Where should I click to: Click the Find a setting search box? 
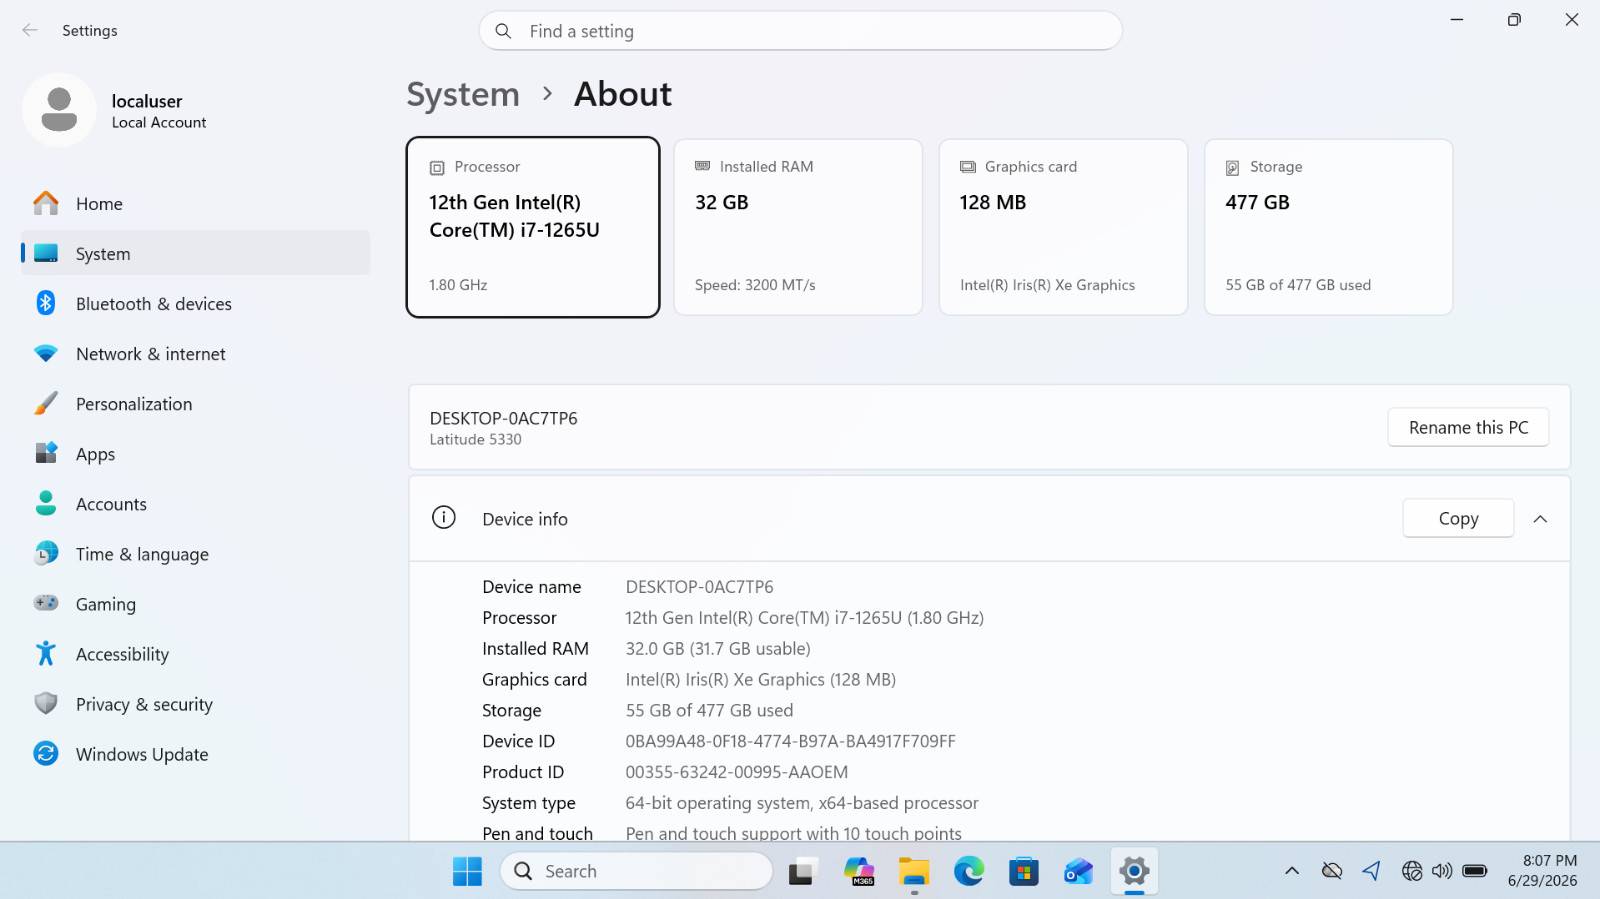(x=800, y=31)
